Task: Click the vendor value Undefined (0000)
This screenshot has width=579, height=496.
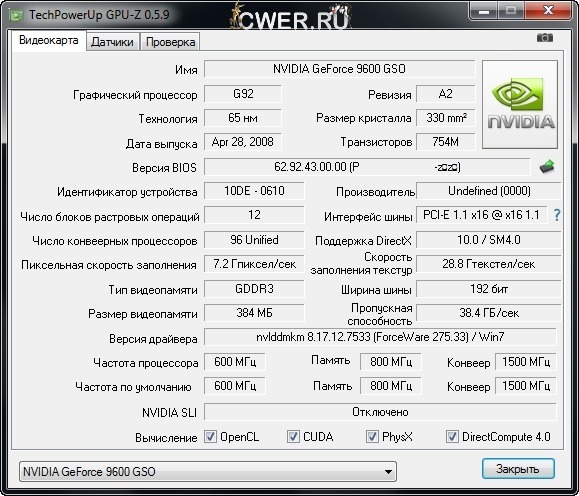Action: click(x=489, y=191)
